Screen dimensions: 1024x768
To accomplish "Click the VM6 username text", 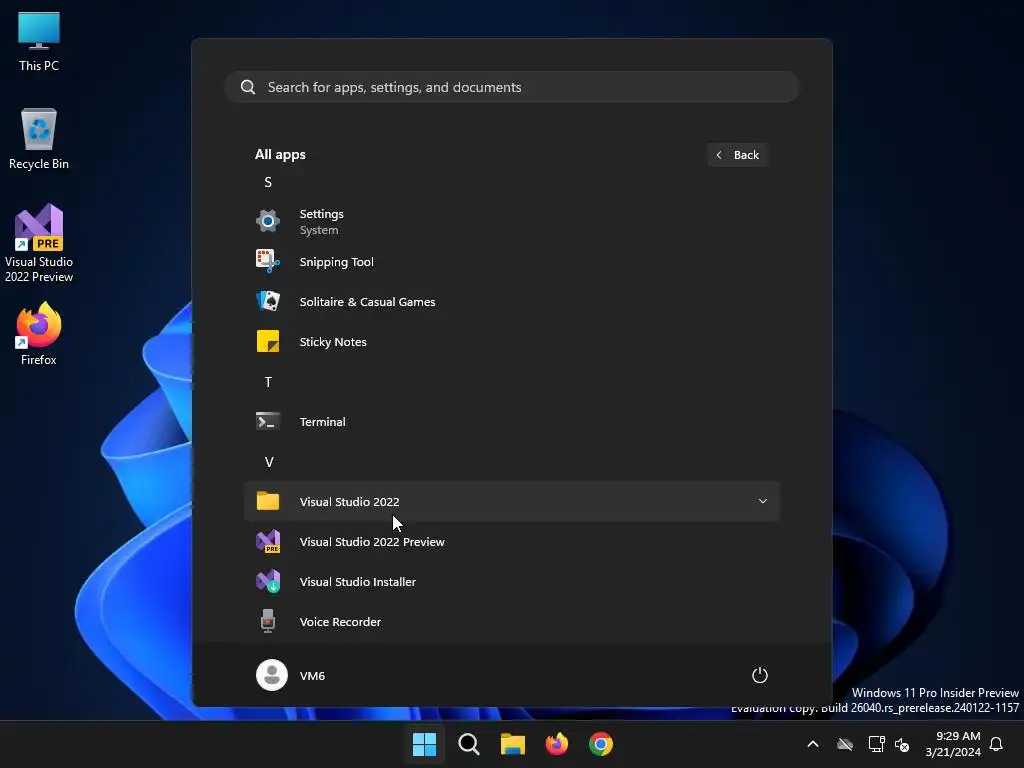I will [312, 675].
